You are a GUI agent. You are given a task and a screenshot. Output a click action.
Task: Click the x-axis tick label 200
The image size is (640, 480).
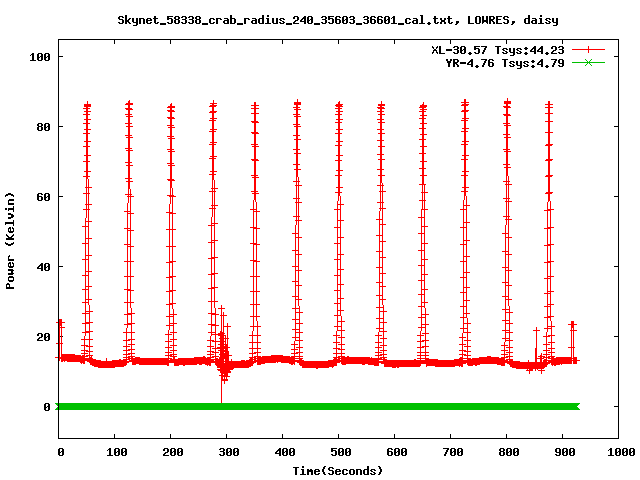click(x=173, y=452)
